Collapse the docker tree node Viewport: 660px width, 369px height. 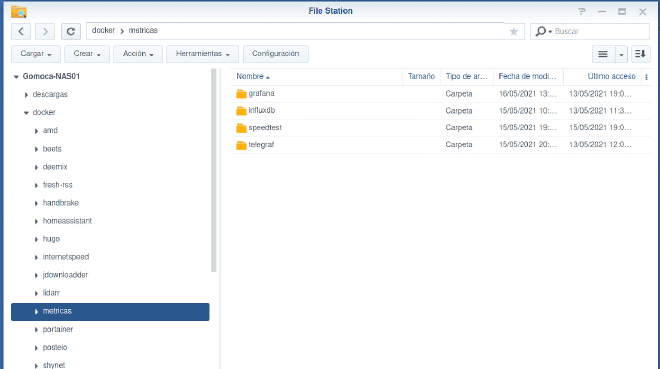(26, 113)
